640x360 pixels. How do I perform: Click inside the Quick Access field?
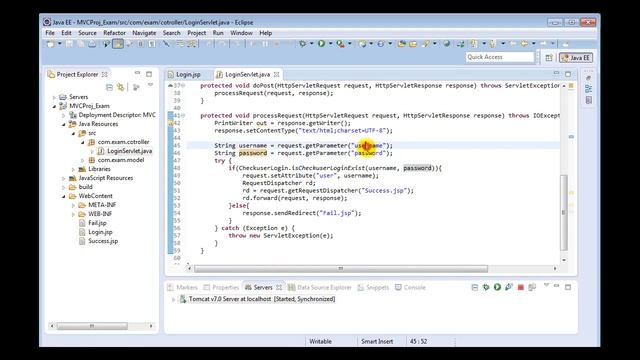(500, 57)
